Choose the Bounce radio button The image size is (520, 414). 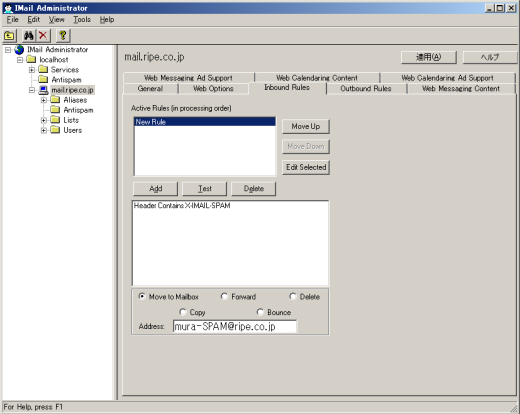pyautogui.click(x=260, y=312)
